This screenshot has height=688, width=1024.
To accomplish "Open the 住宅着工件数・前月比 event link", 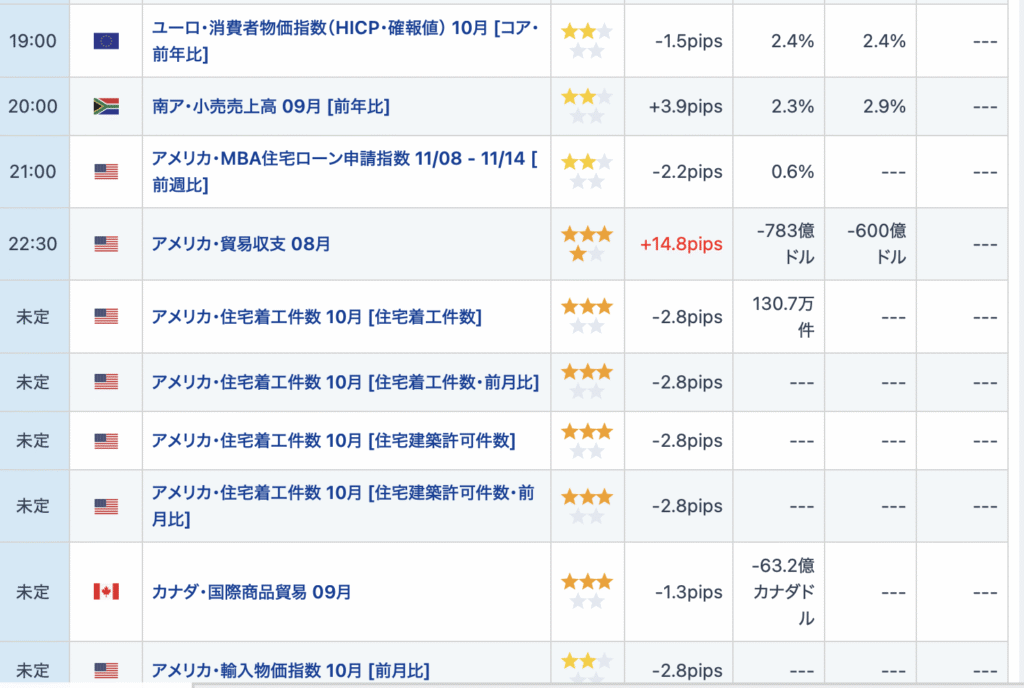I will 345,382.
